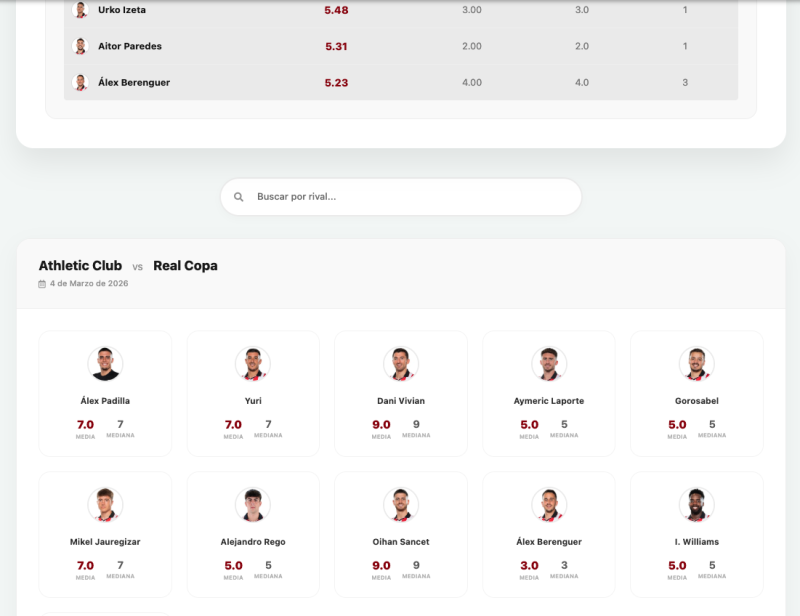Click the 5.23 average score value

point(336,83)
